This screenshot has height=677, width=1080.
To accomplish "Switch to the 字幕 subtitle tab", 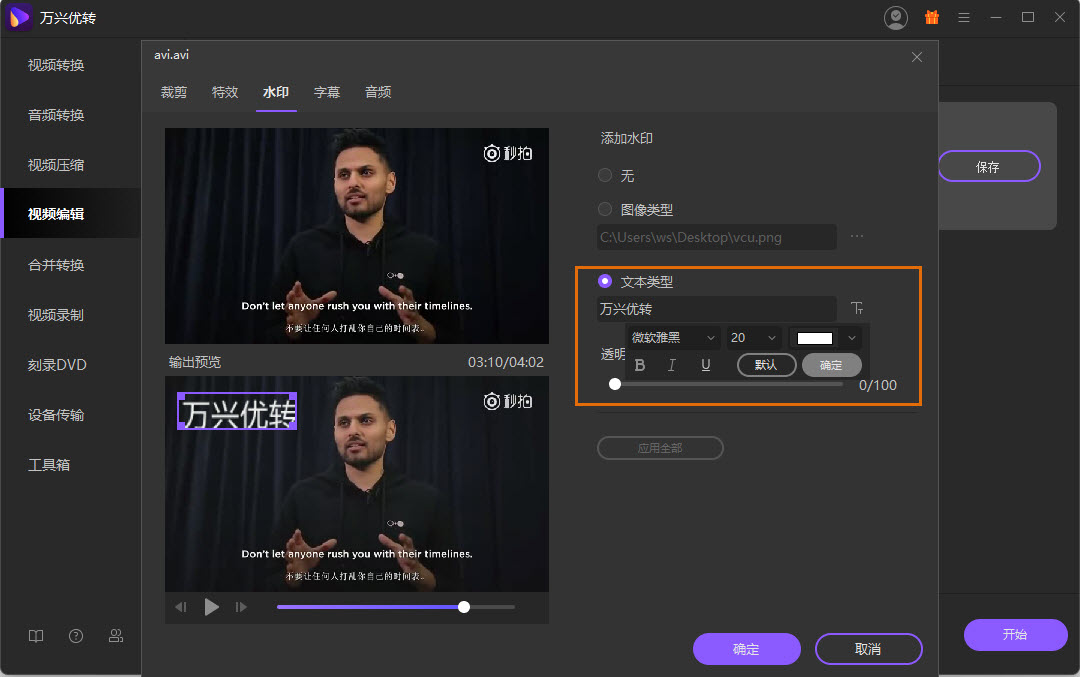I will [327, 92].
